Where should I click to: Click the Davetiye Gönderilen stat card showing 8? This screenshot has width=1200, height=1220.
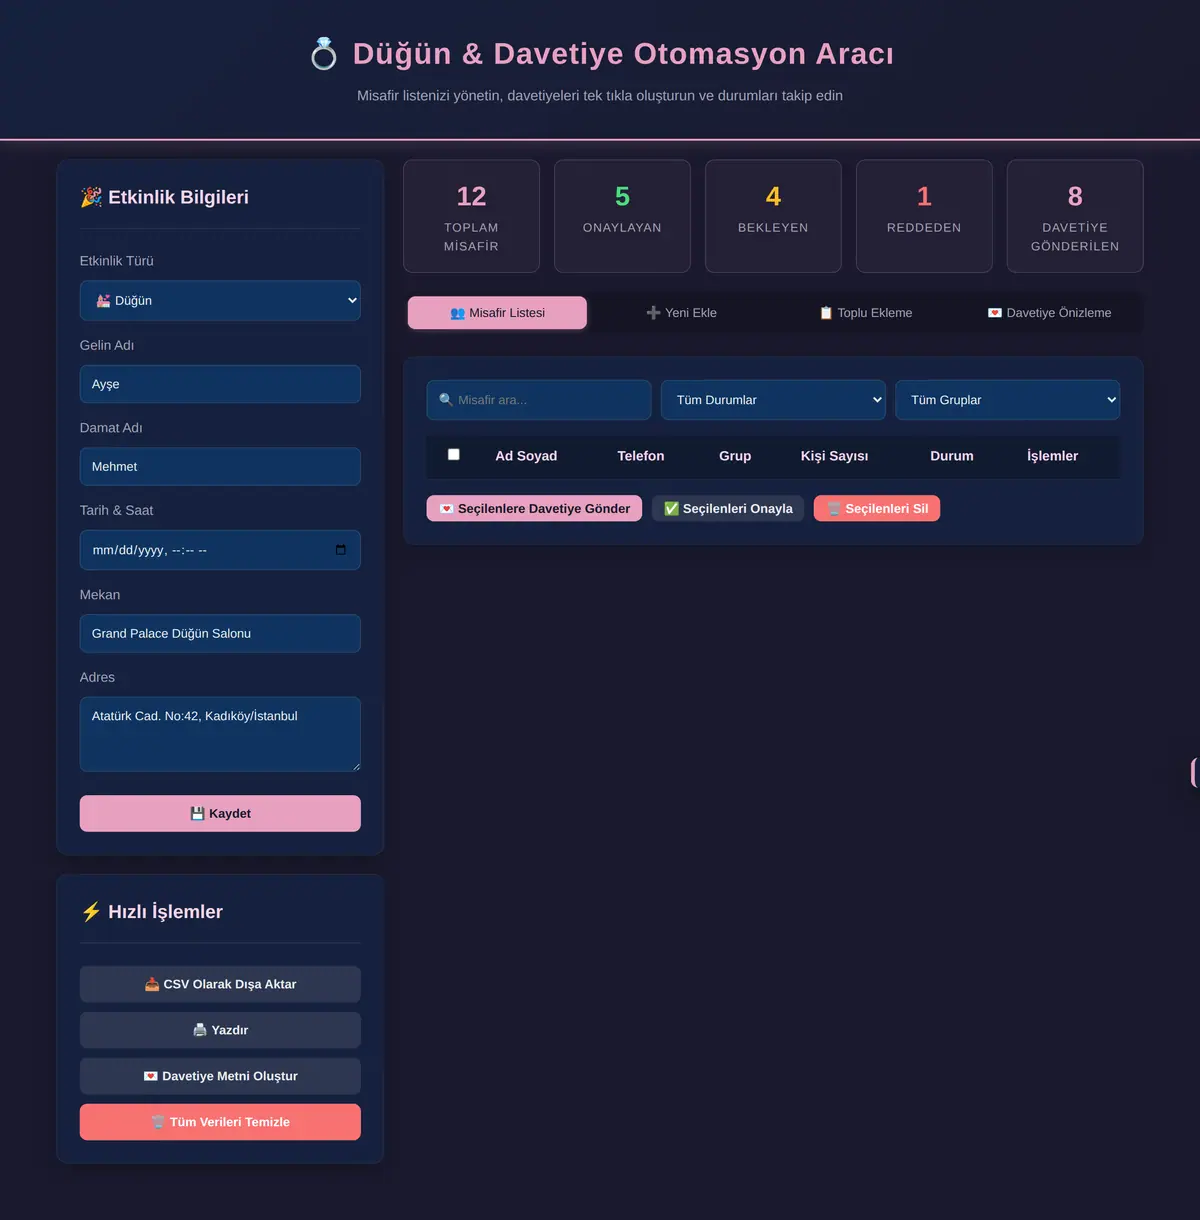pos(1075,216)
